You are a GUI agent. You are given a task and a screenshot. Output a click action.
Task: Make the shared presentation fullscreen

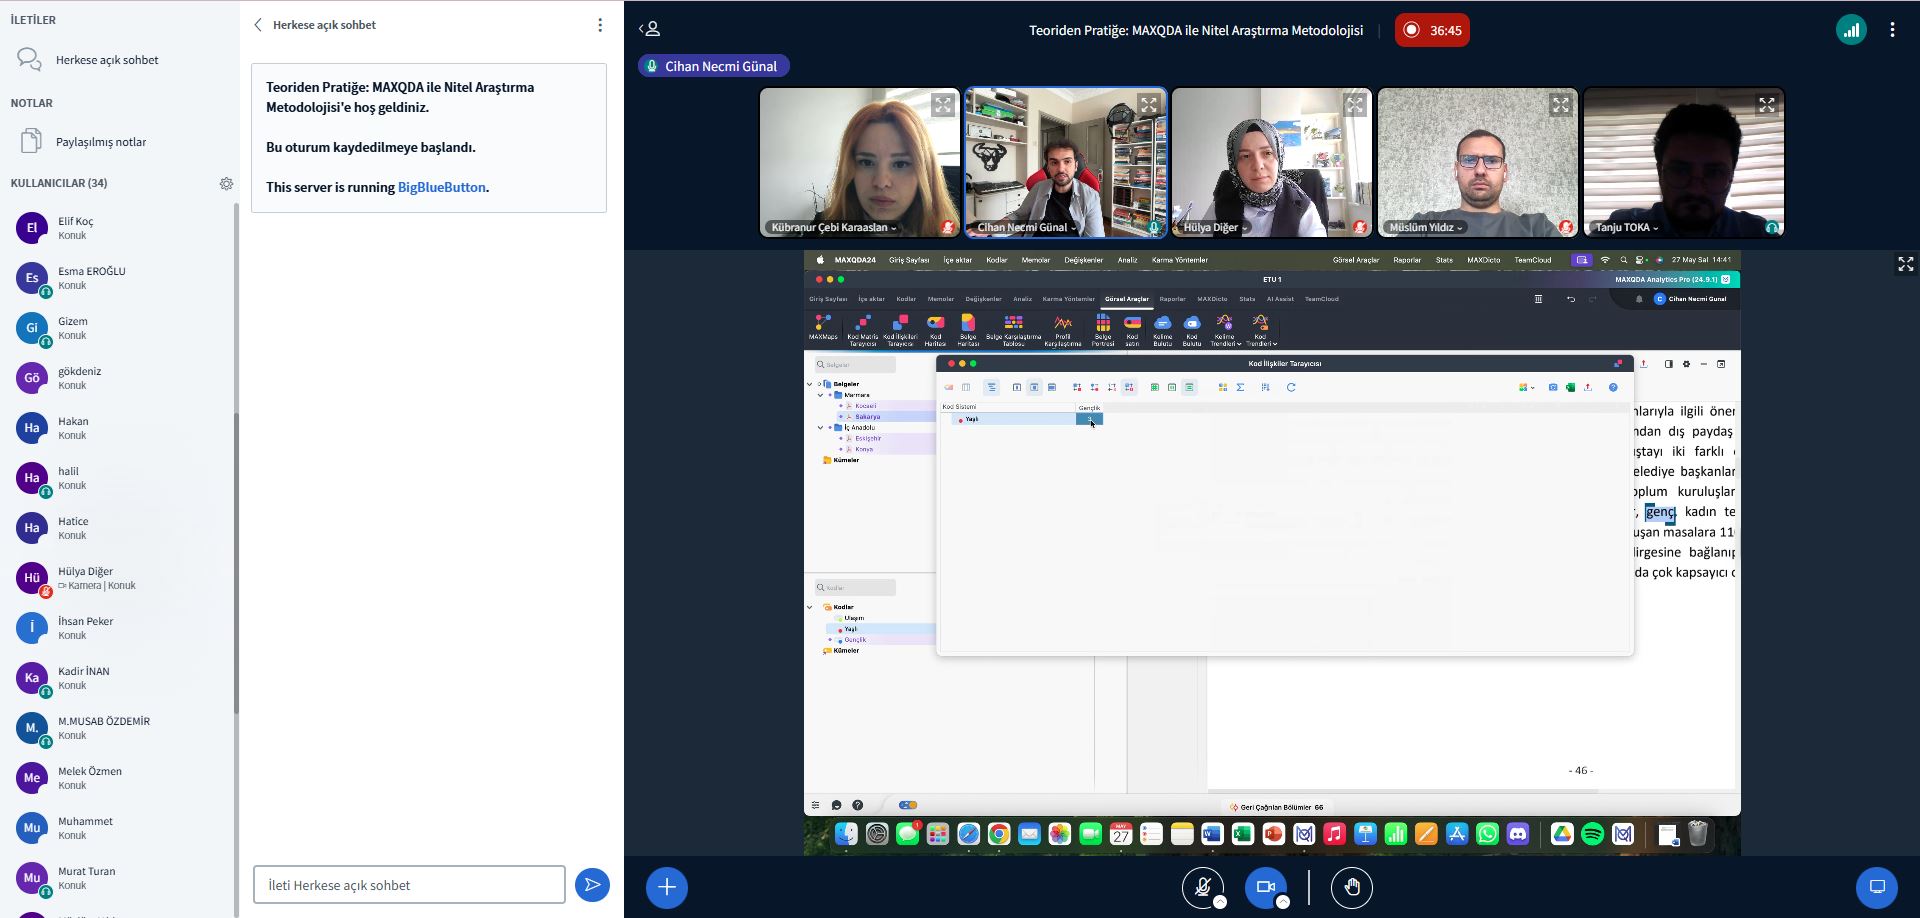coord(1905,264)
